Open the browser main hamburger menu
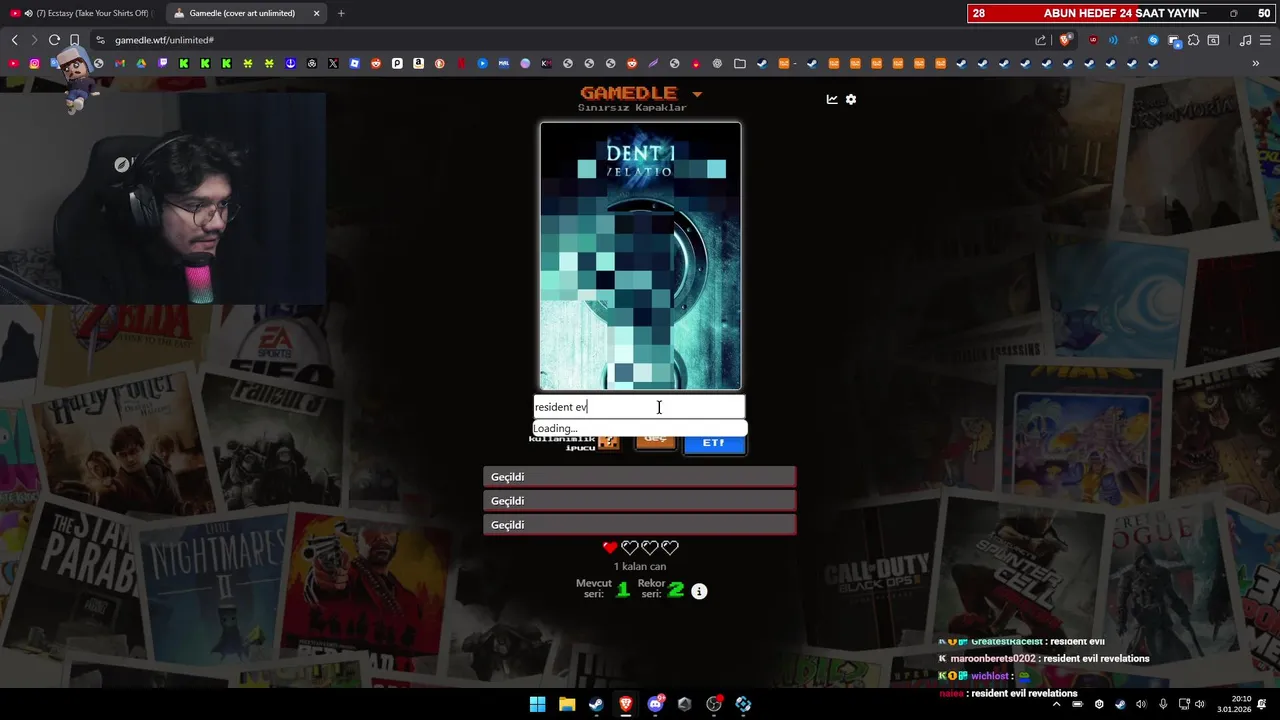 tap(1265, 40)
